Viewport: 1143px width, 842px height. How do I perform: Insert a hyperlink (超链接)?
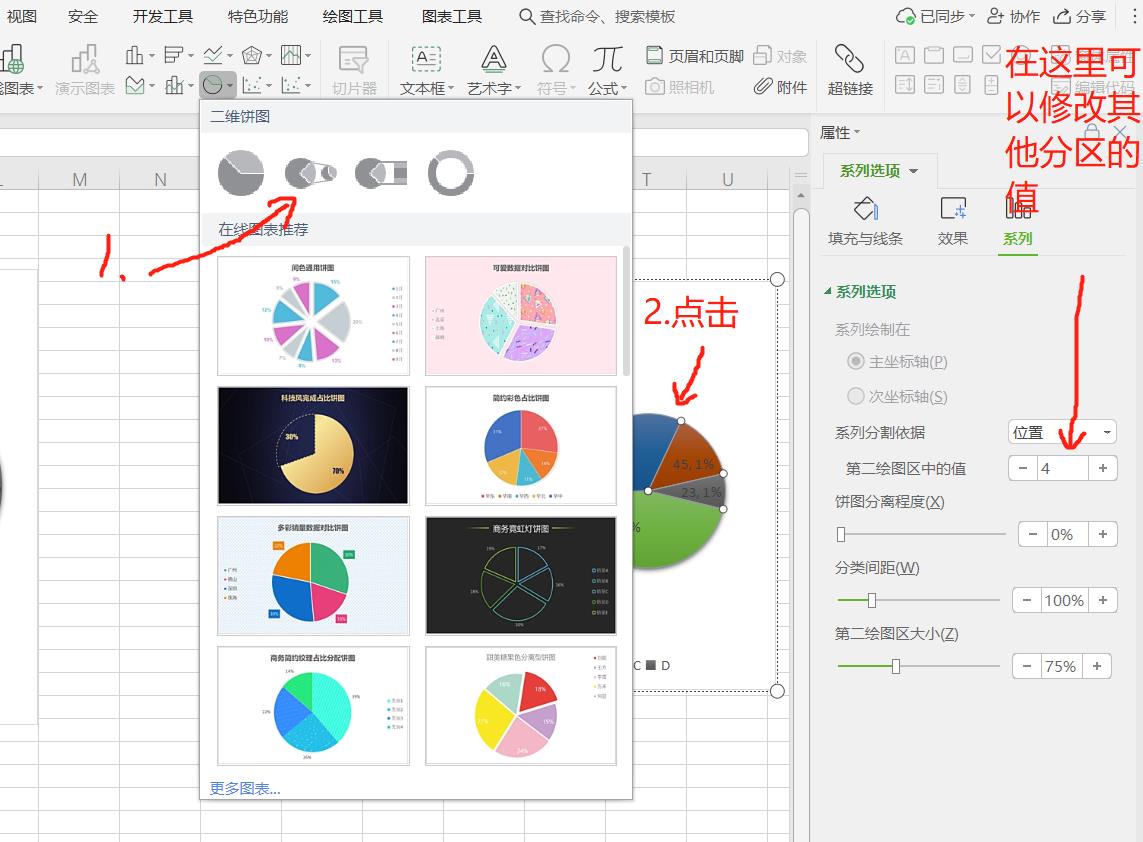click(x=850, y=70)
